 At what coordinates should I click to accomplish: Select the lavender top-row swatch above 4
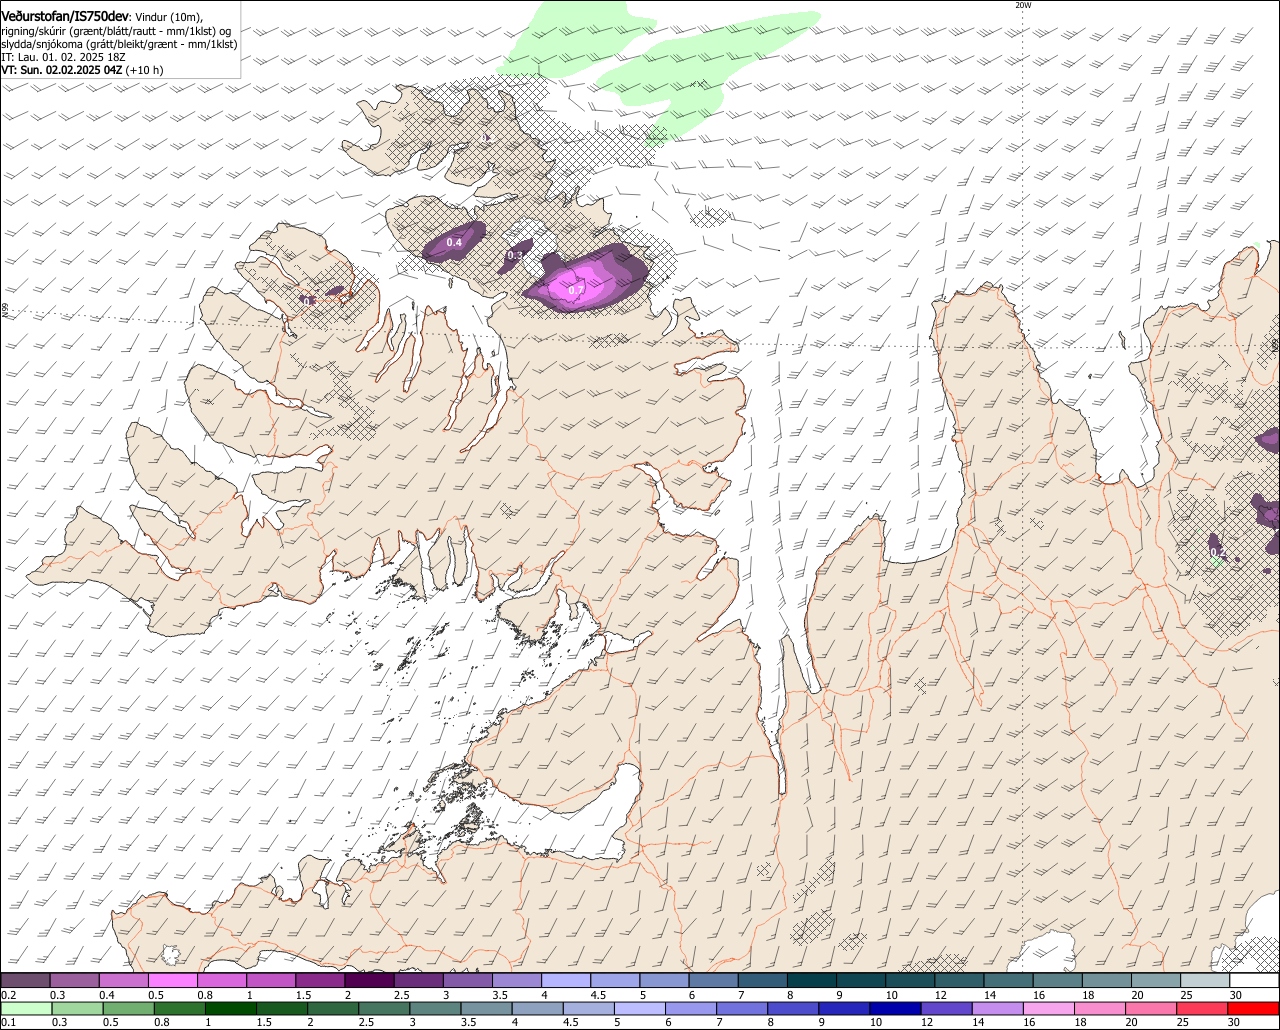click(x=566, y=980)
